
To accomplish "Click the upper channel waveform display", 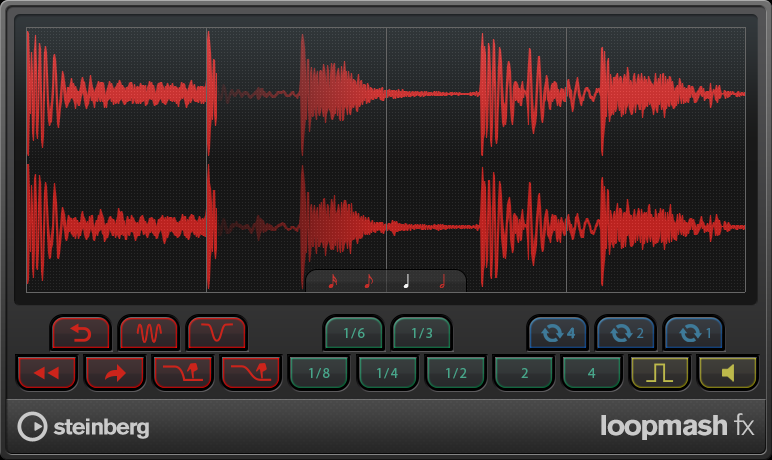I will tap(386, 94).
